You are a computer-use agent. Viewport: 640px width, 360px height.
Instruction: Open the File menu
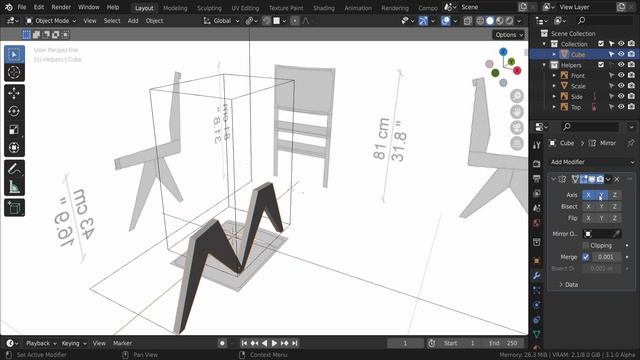coord(22,7)
